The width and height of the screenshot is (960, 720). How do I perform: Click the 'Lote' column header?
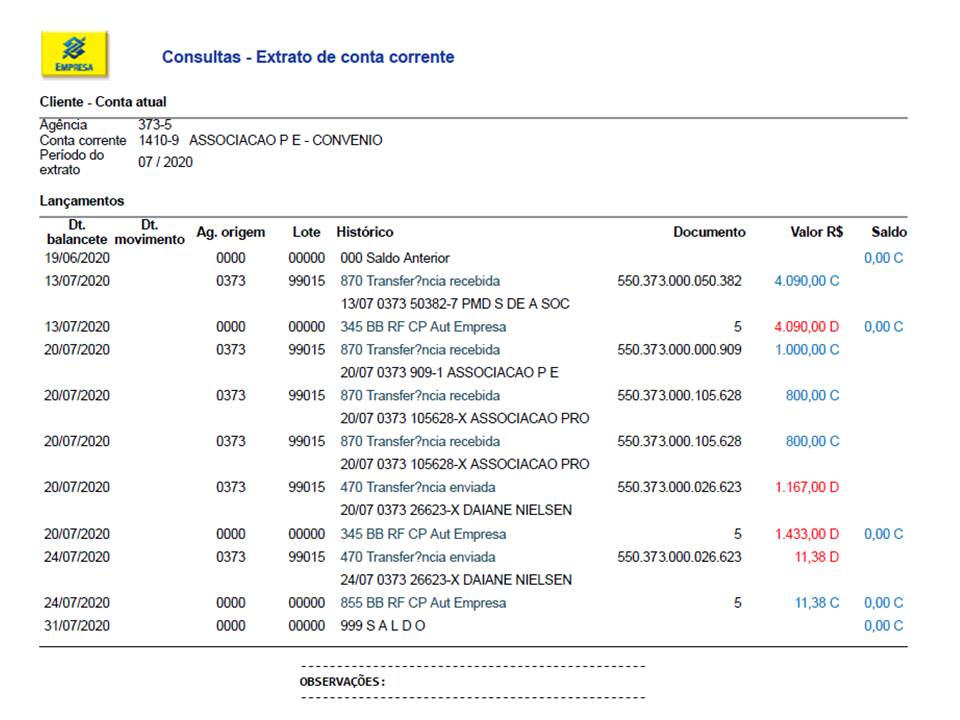[306, 232]
